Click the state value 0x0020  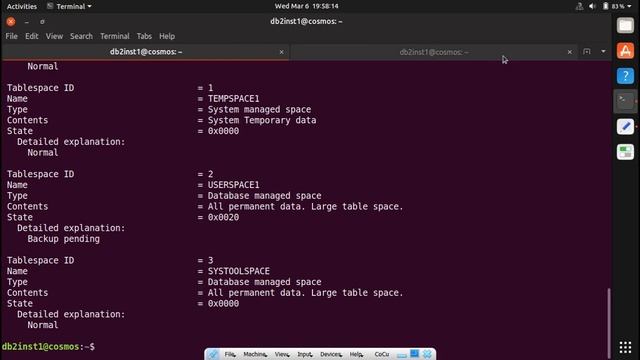(223, 217)
